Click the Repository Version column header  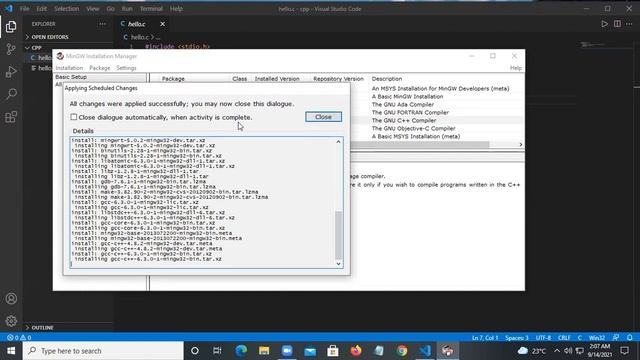(x=338, y=79)
